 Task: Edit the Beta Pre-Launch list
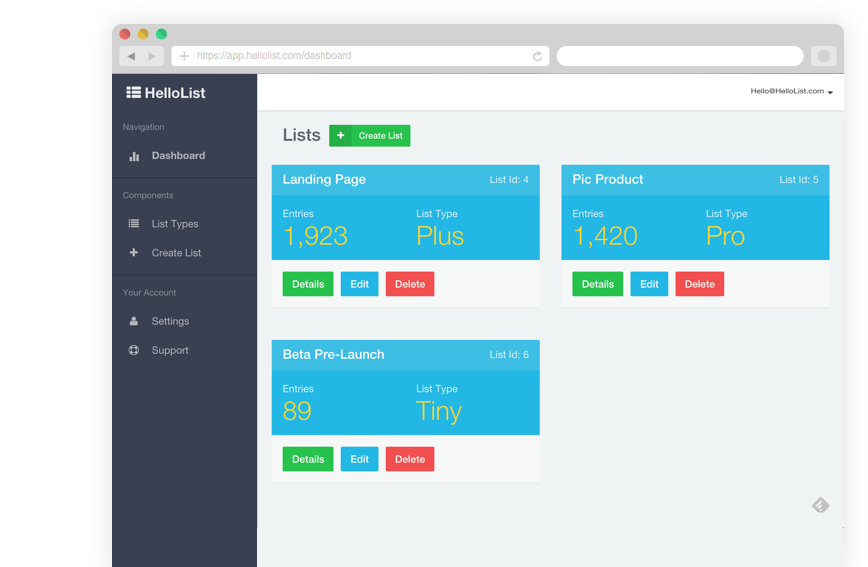[x=359, y=459]
